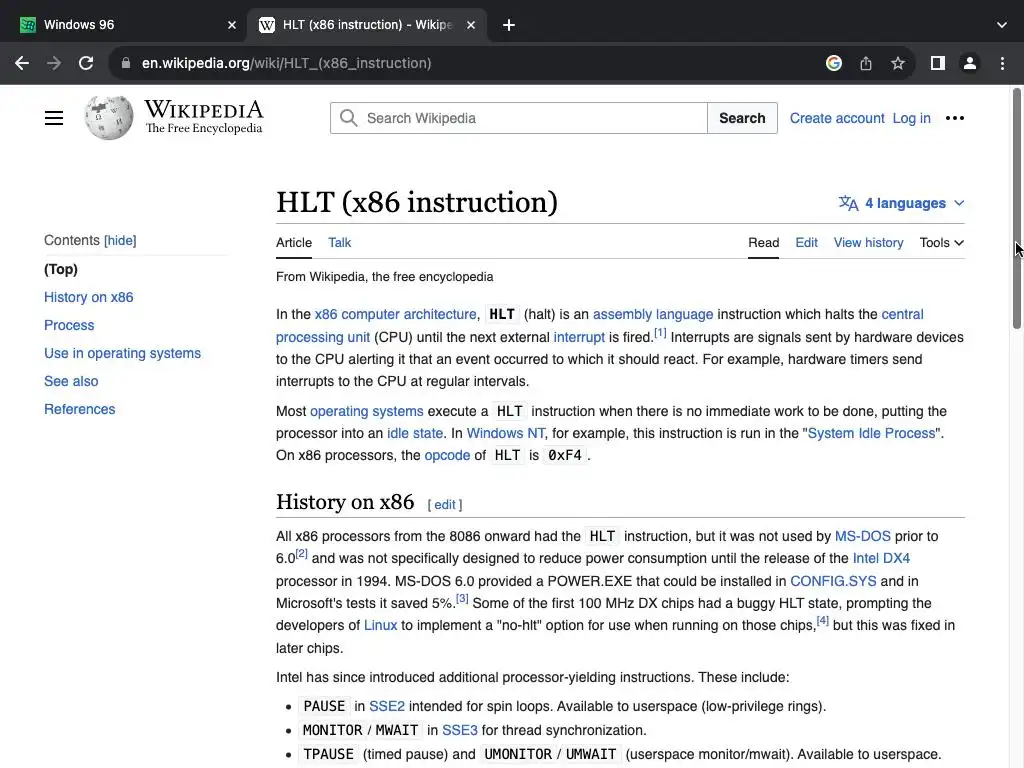Open Chrome three-dot menu
The height and width of the screenshot is (768, 1024).
click(1002, 63)
